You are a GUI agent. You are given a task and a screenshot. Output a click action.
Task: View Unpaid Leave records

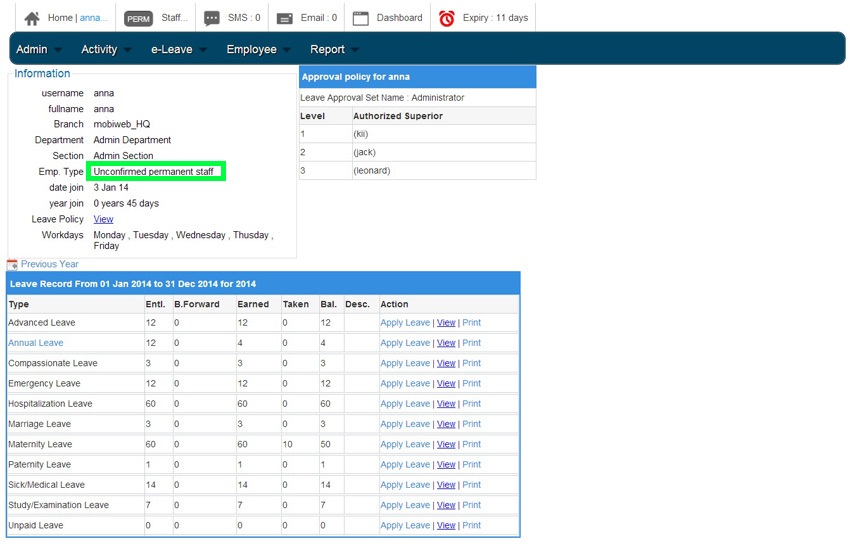(x=446, y=526)
